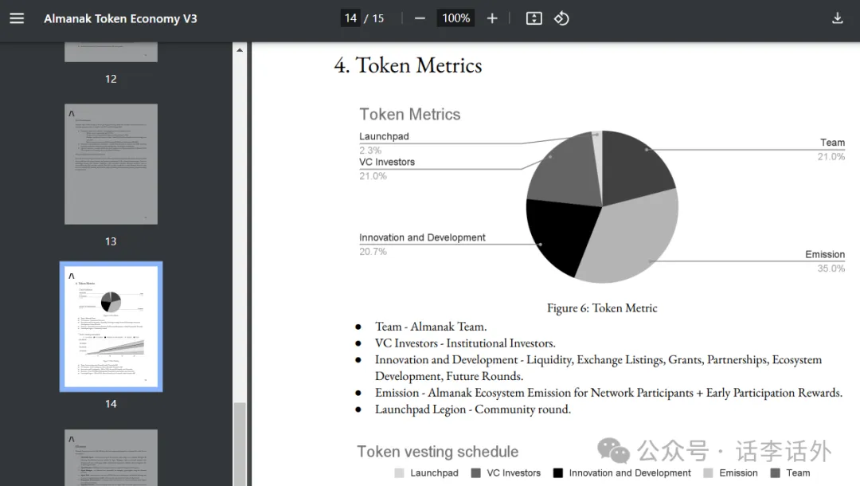Zoom in with the plus button
The width and height of the screenshot is (860, 486).
click(492, 18)
